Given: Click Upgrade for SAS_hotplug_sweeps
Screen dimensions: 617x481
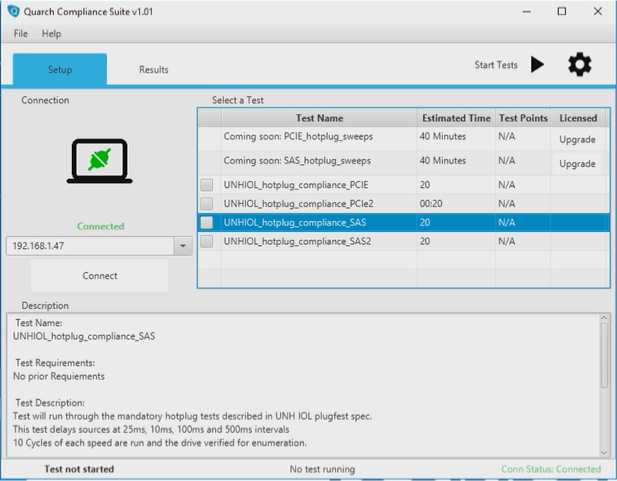Looking at the screenshot, I should point(577,163).
